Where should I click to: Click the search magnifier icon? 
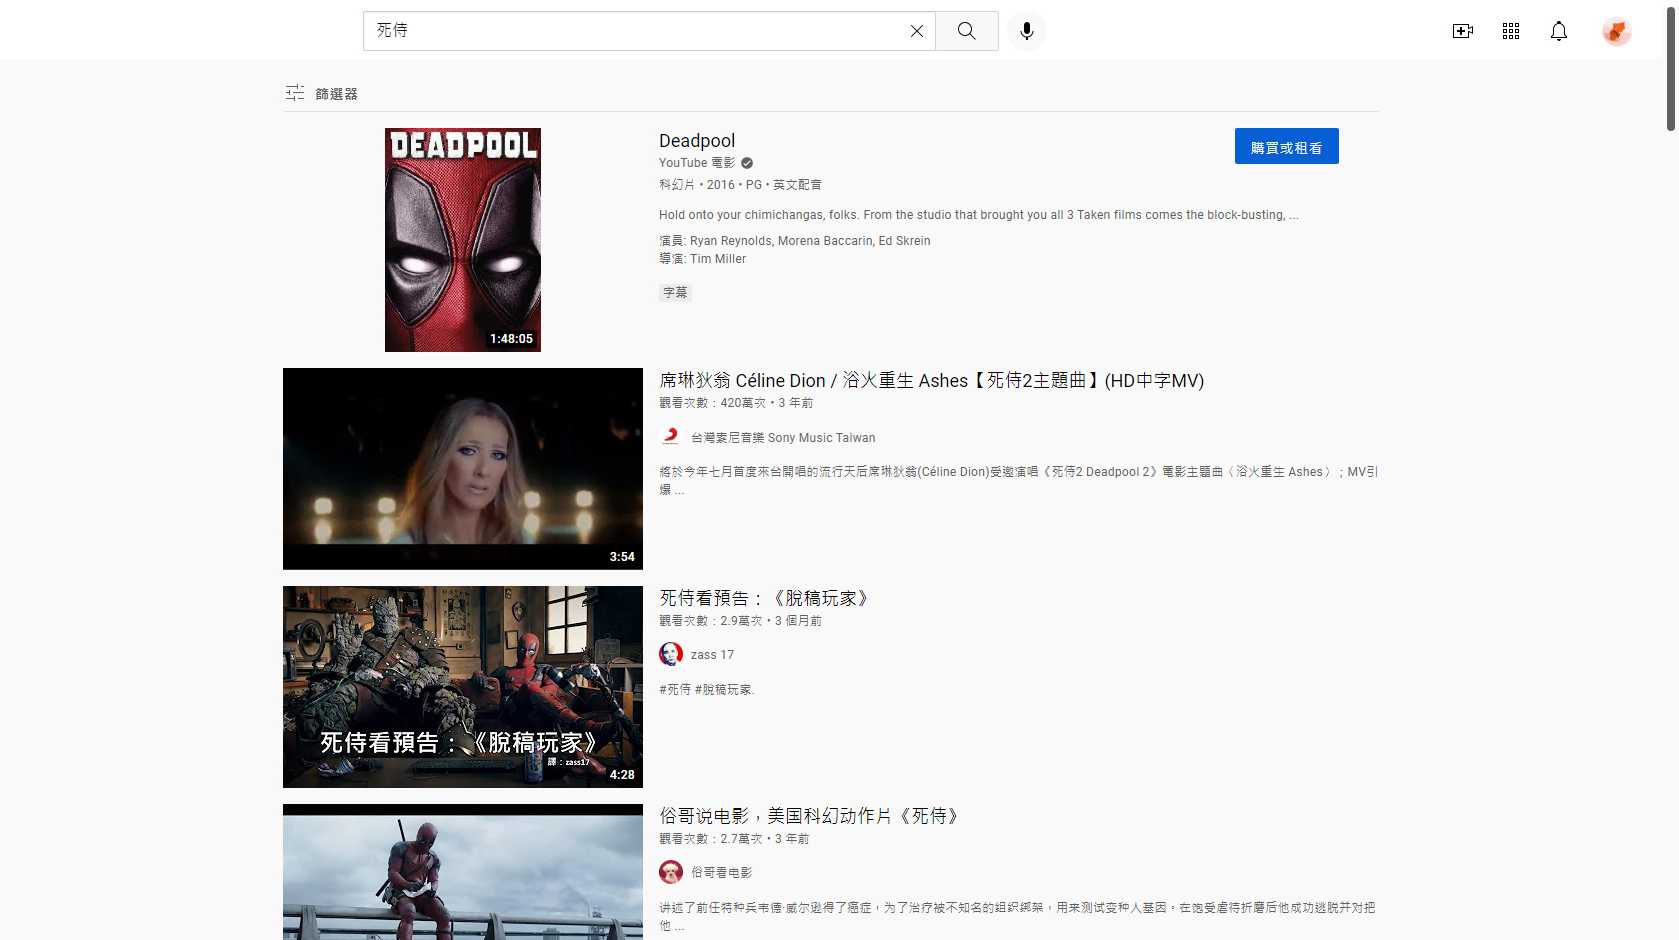[965, 30]
